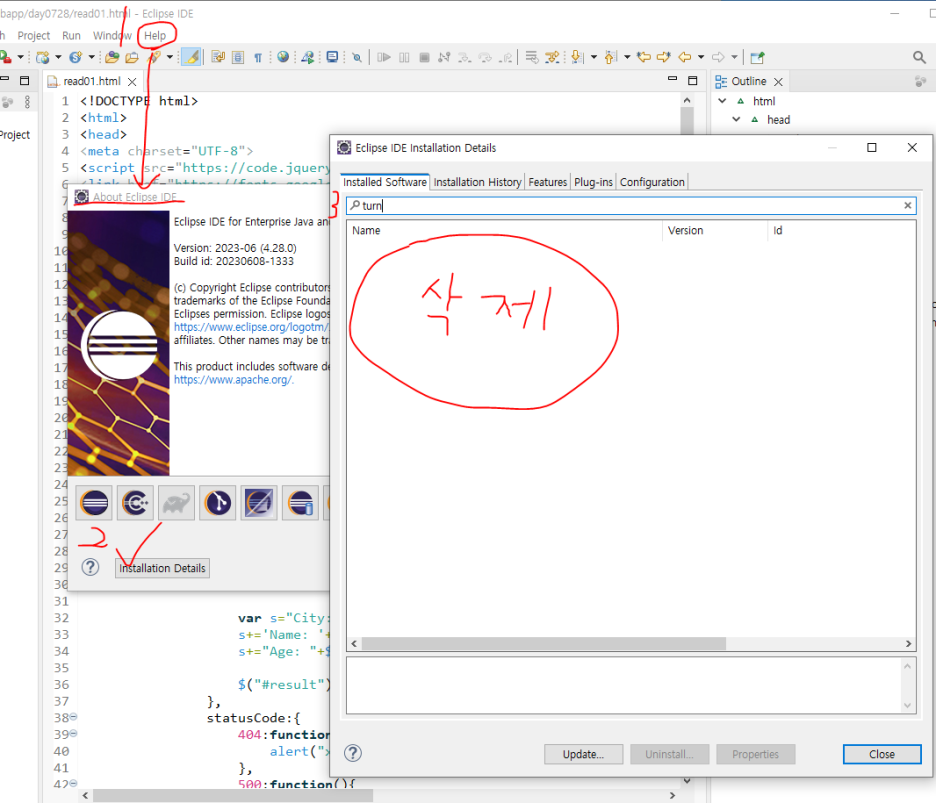Click the Eclipse database feature icon
Screen dimensions: 936x803
pos(300,503)
